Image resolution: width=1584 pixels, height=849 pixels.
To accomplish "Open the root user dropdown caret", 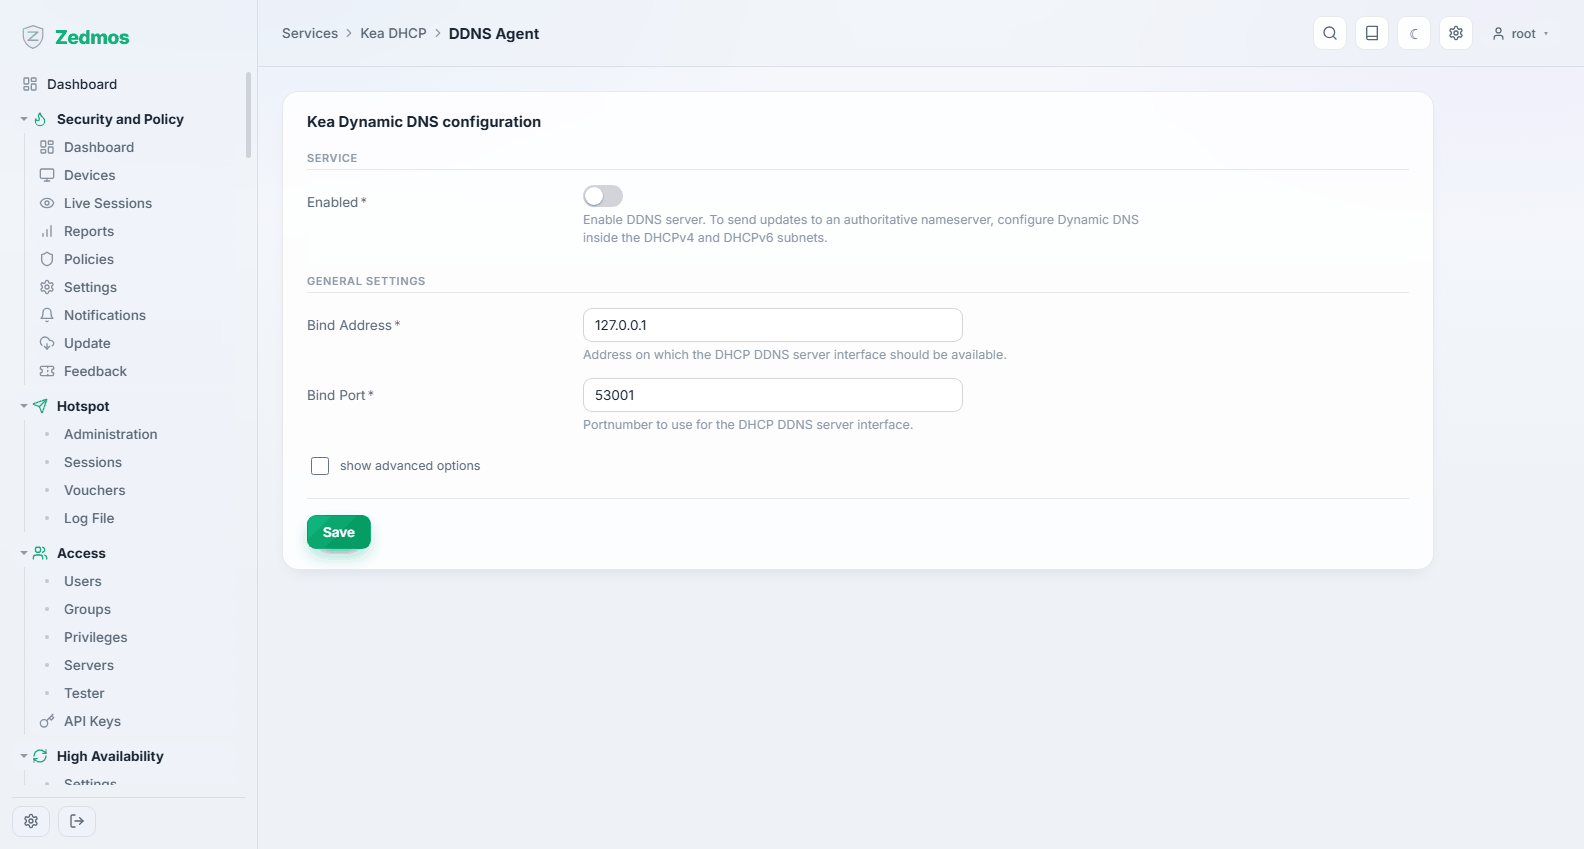I will click(1546, 34).
